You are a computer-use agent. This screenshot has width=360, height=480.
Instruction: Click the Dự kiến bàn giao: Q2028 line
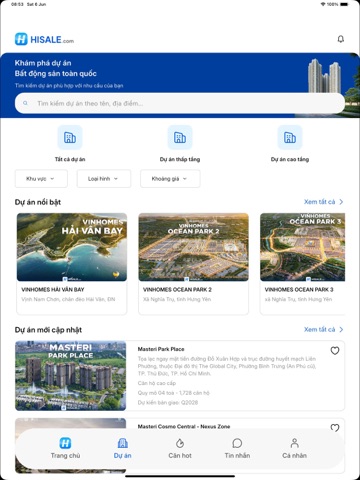pyautogui.click(x=168, y=402)
